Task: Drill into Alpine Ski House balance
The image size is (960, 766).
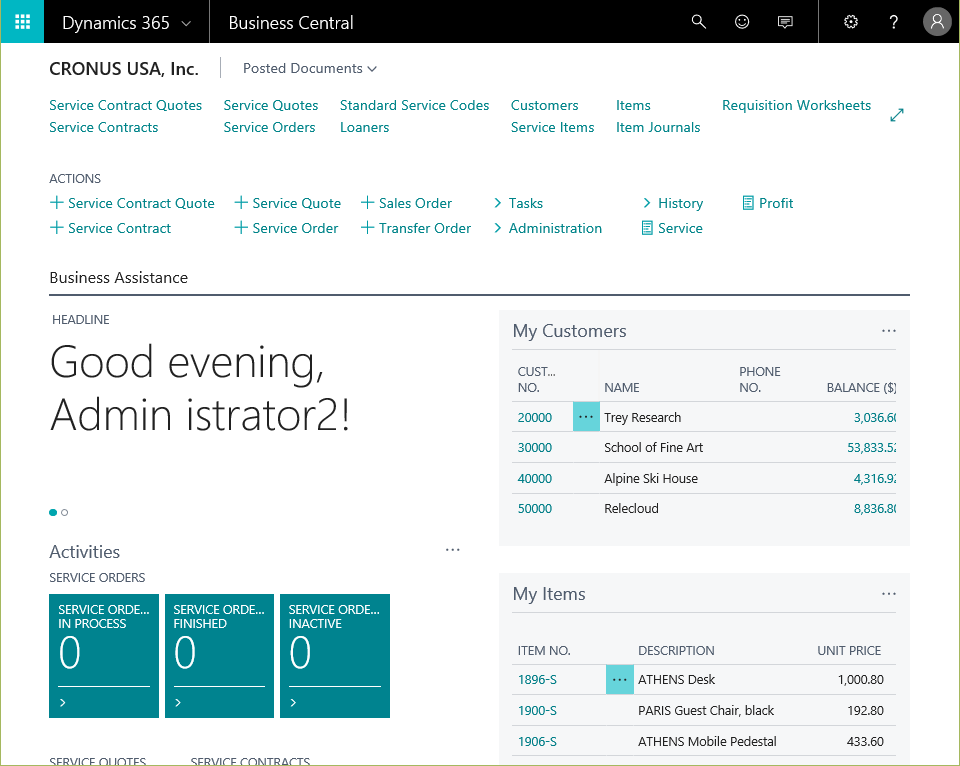Action: (875, 478)
